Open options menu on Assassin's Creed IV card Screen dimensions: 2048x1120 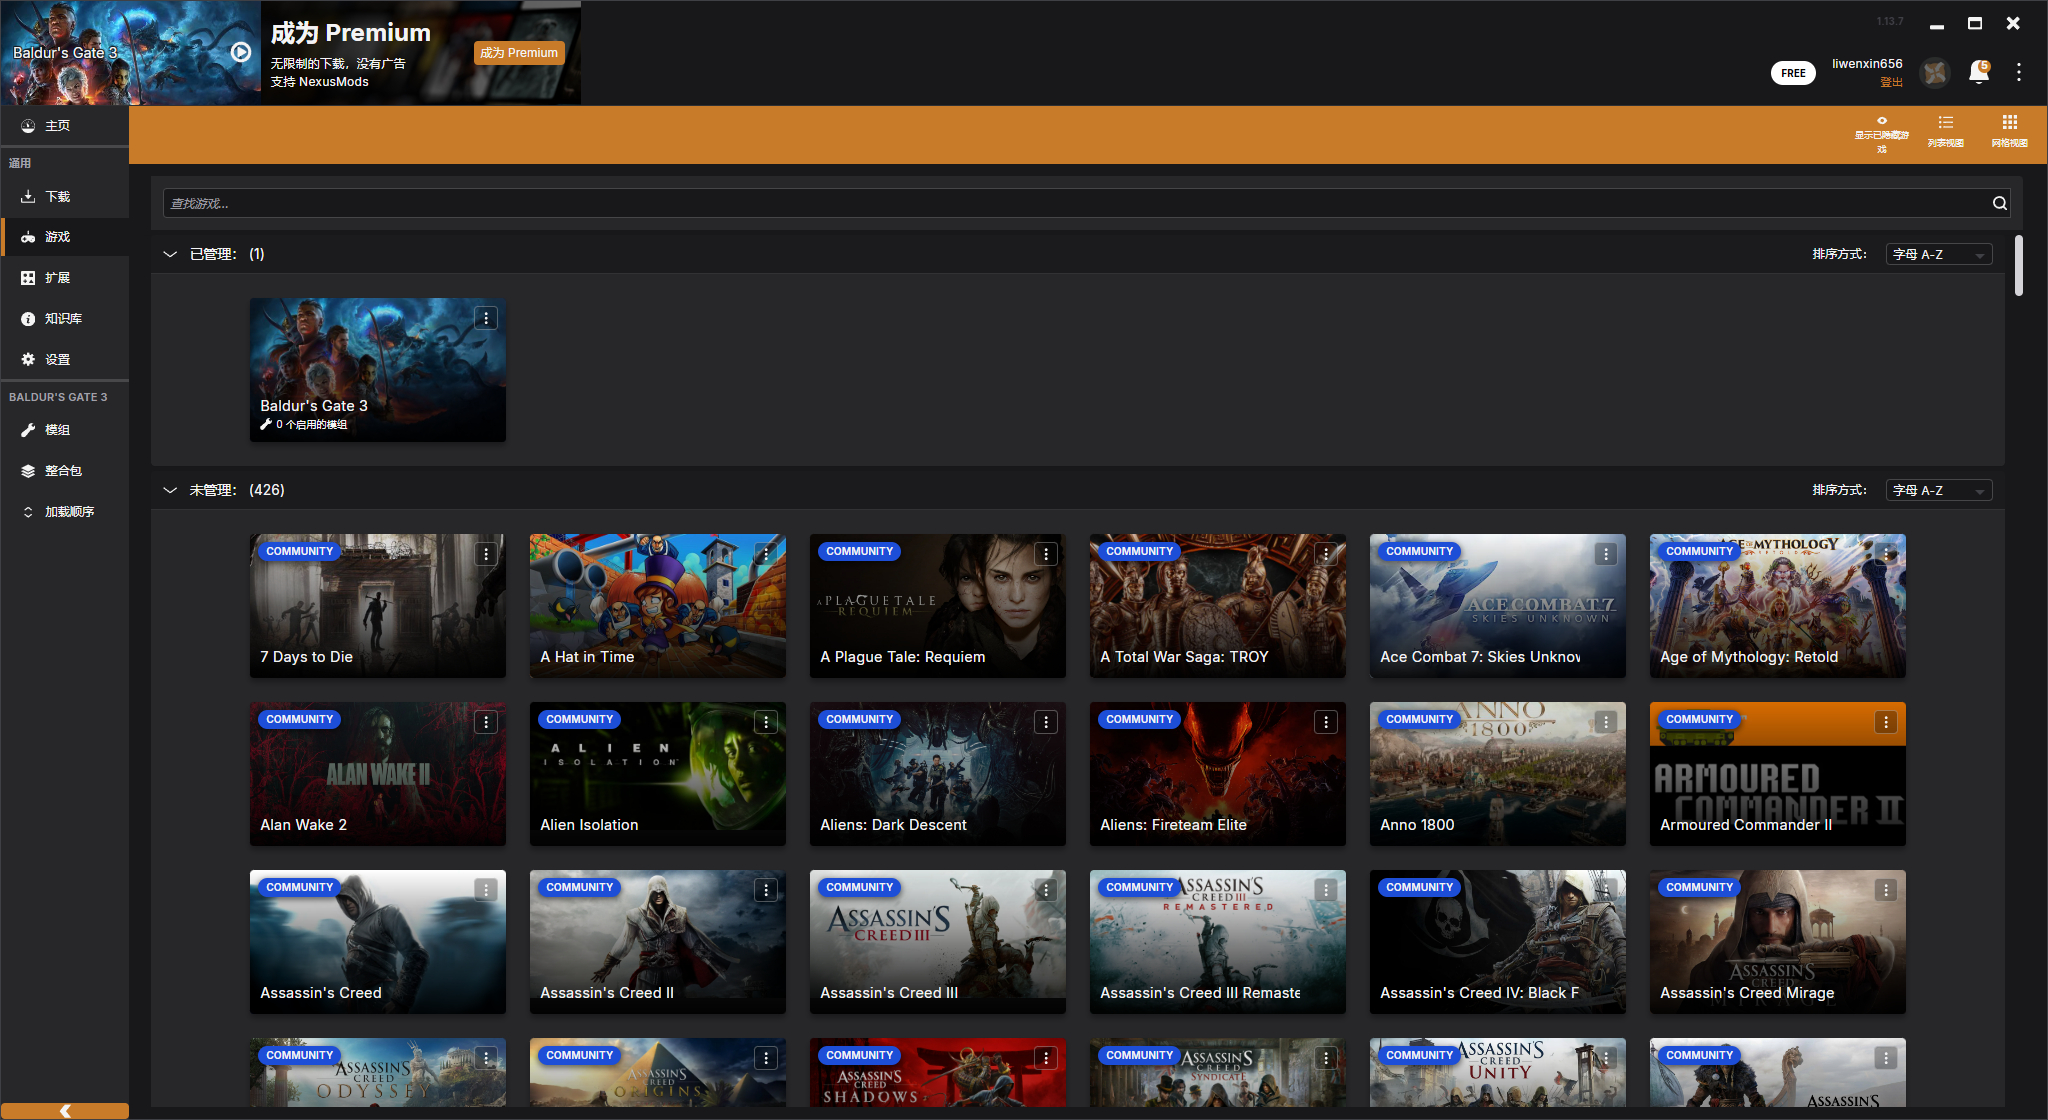click(1606, 890)
